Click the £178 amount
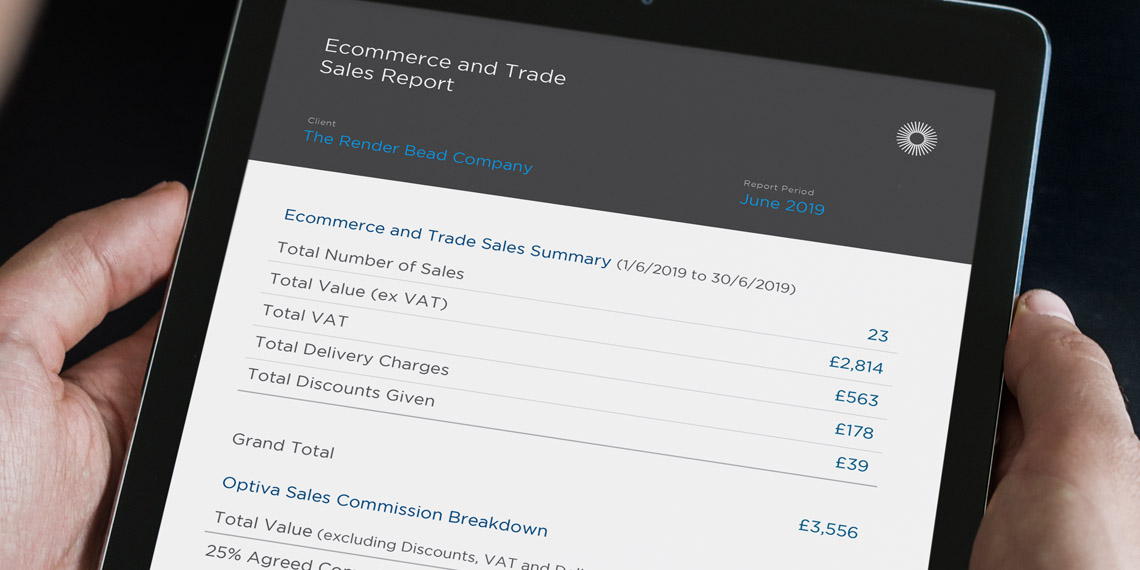The height and width of the screenshot is (570, 1140). [x=853, y=431]
